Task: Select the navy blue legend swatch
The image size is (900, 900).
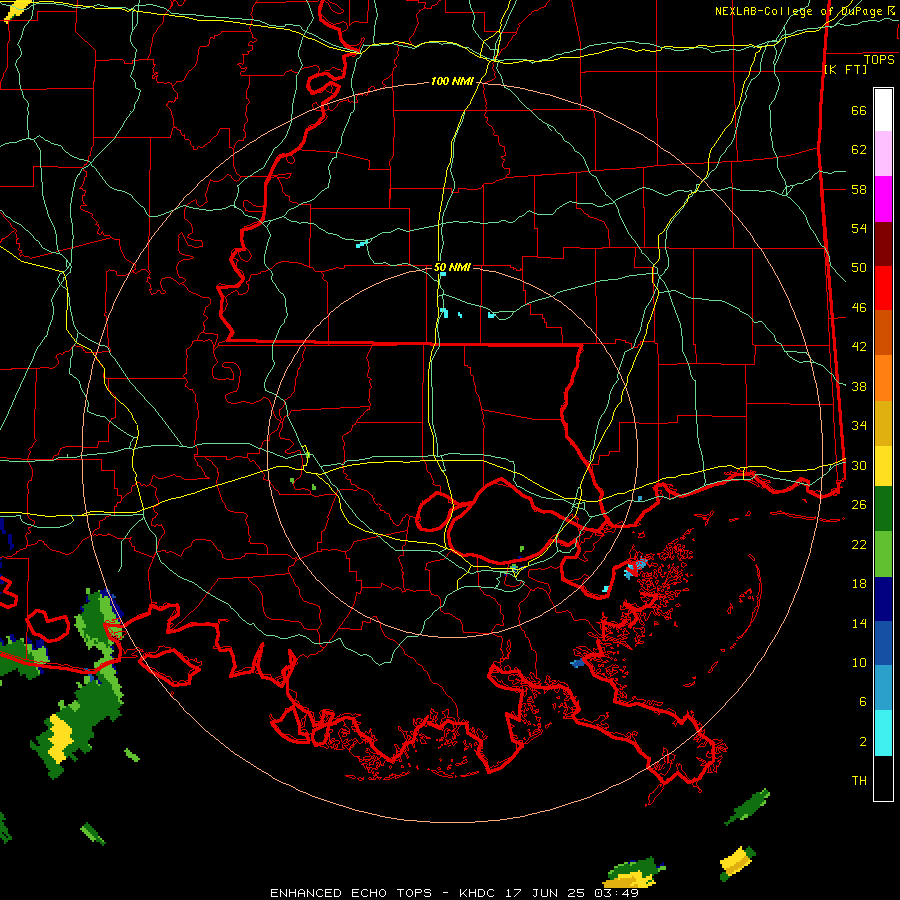Action: [883, 599]
